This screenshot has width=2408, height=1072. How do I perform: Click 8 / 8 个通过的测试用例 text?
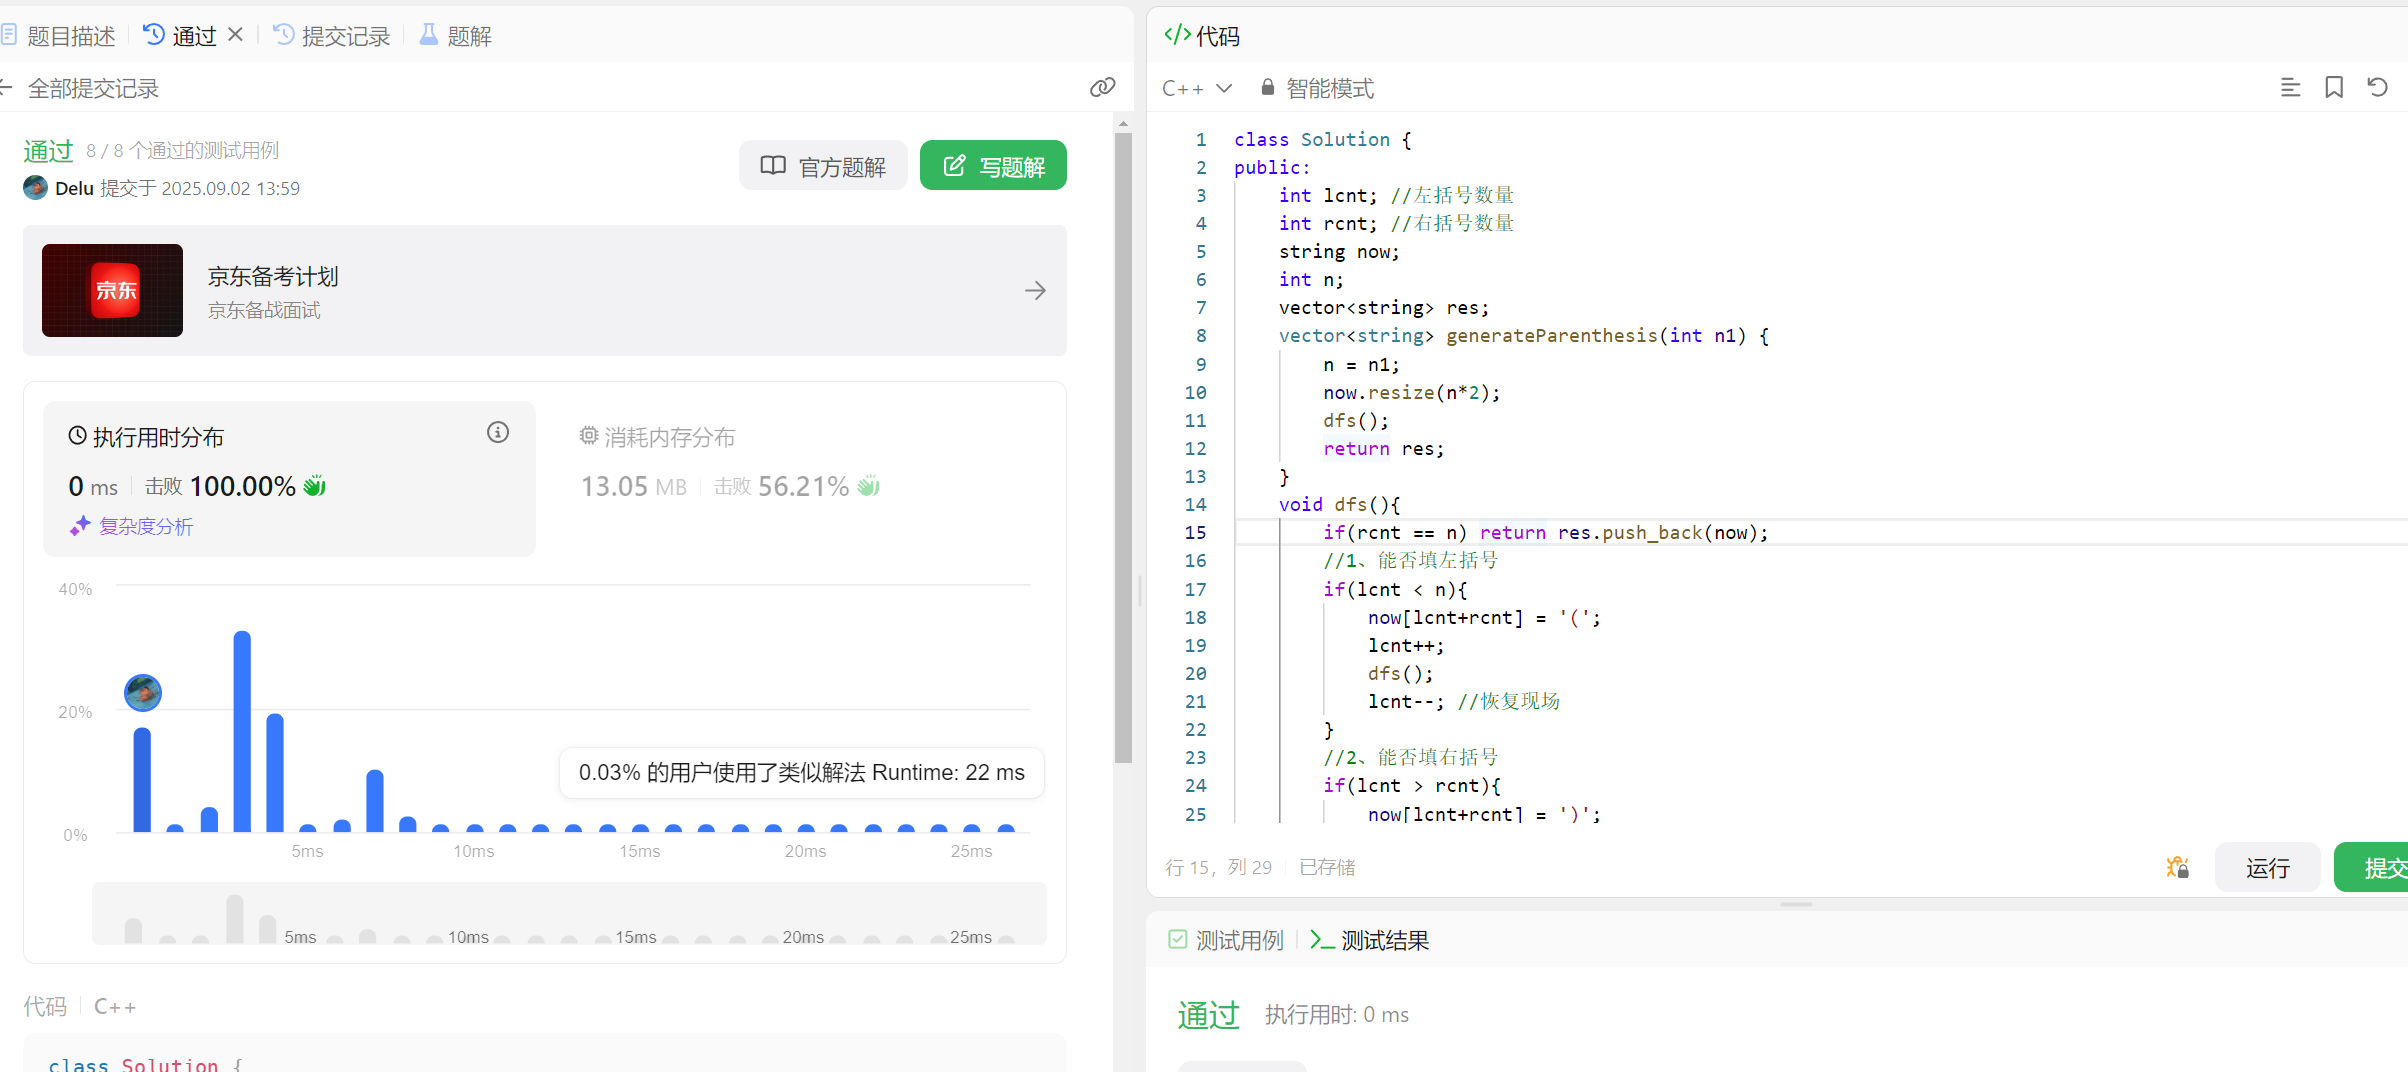(182, 150)
